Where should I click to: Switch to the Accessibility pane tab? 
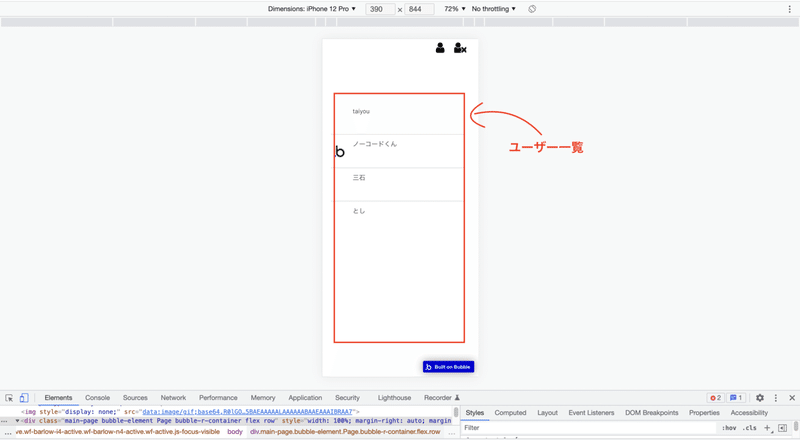point(749,413)
